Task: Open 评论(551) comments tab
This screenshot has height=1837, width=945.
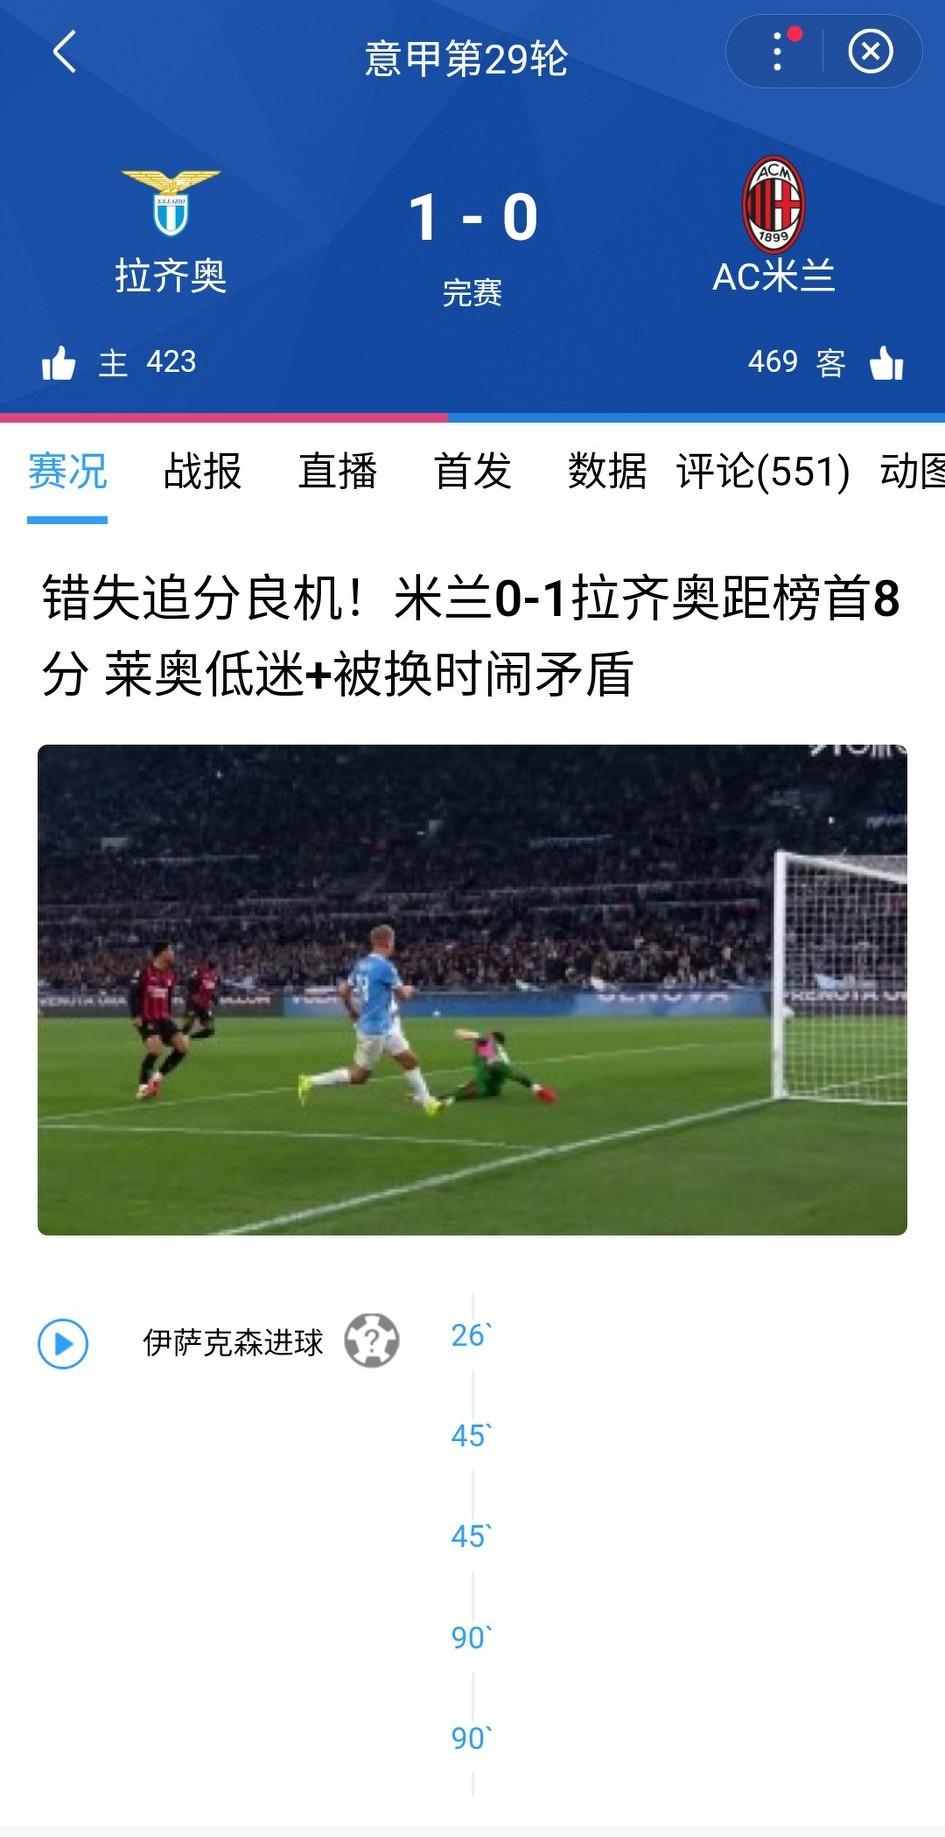Action: (763, 471)
